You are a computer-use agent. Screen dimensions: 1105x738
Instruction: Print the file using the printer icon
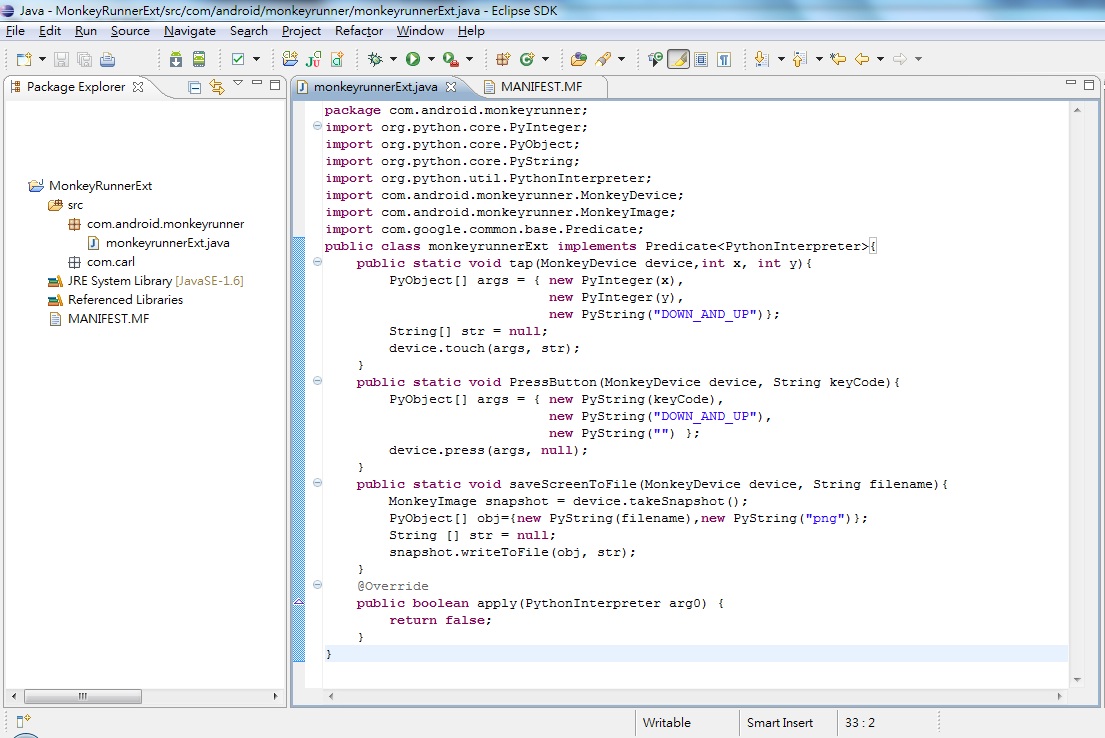click(x=106, y=58)
